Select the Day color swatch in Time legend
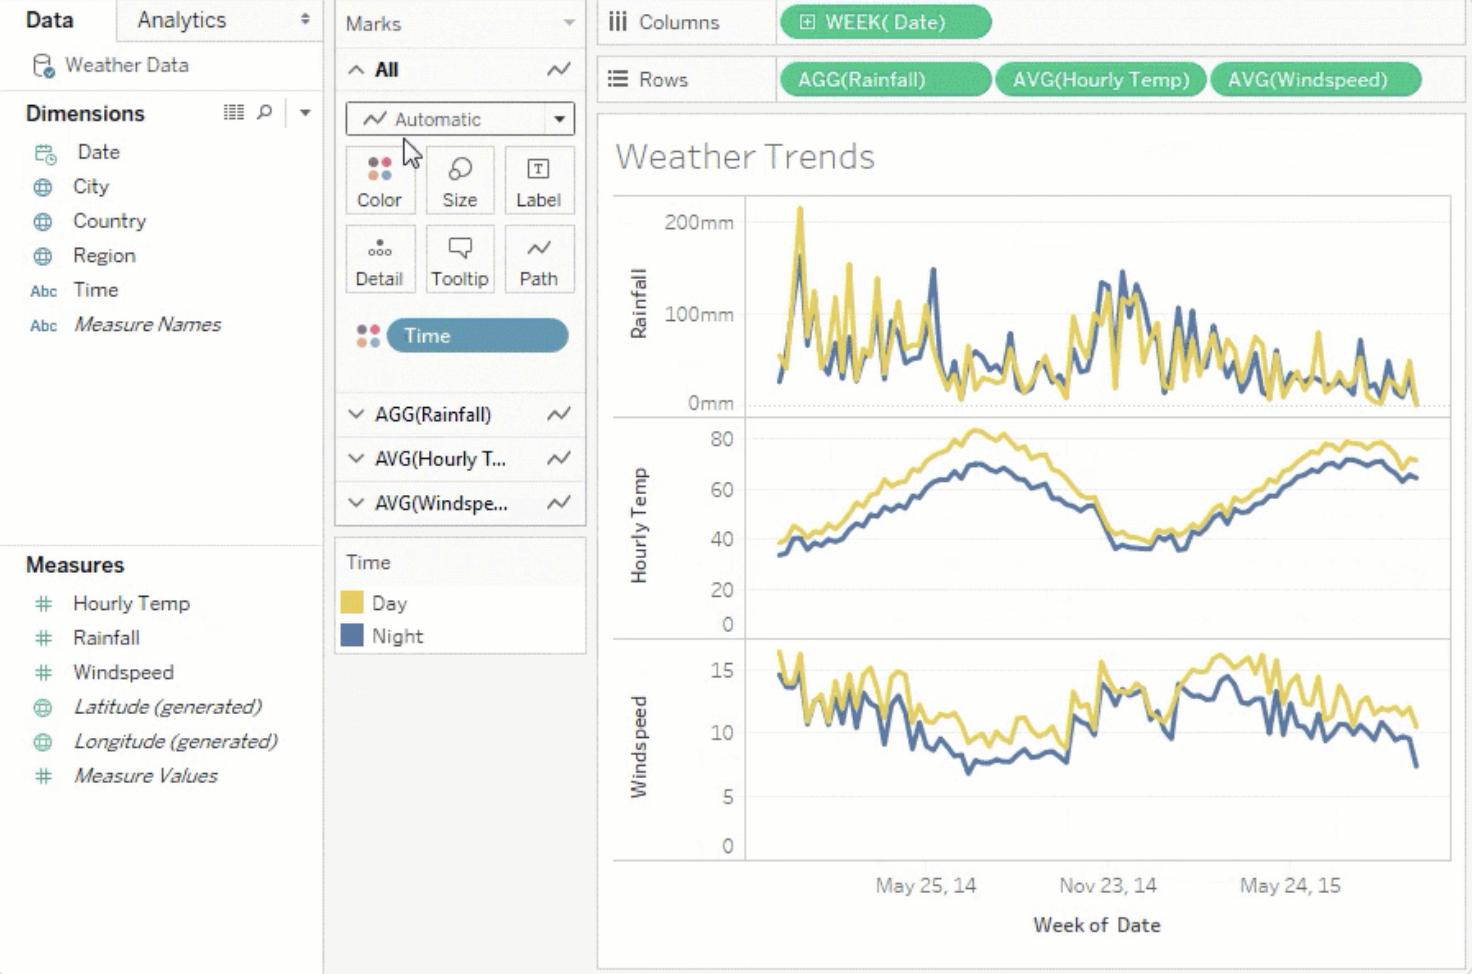Image resolution: width=1472 pixels, height=974 pixels. 353,602
